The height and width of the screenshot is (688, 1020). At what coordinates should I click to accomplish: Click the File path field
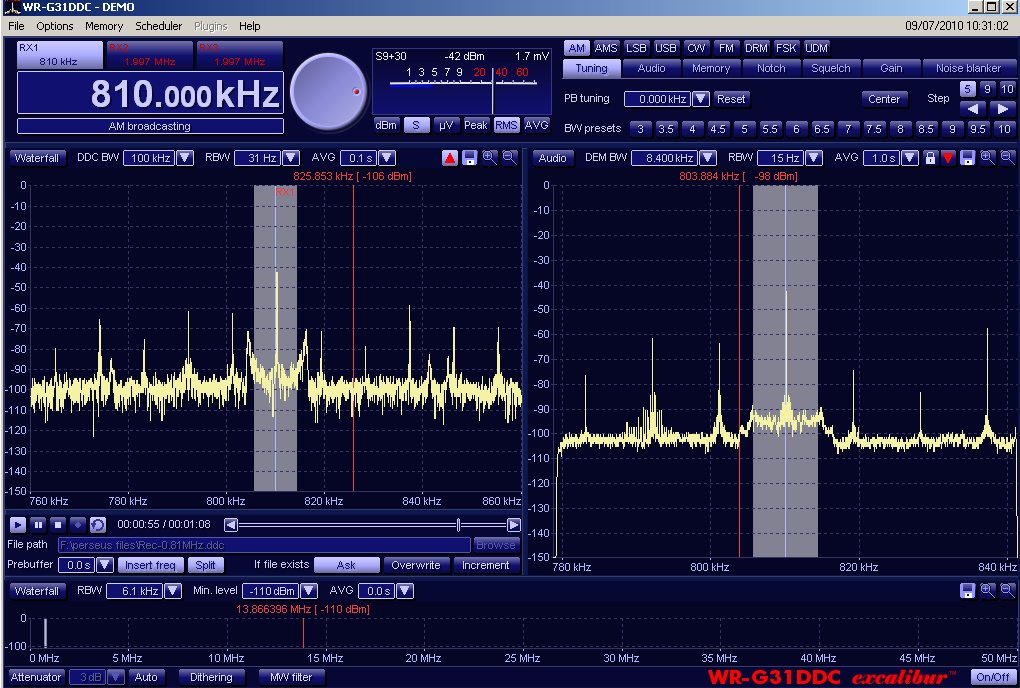[264, 545]
